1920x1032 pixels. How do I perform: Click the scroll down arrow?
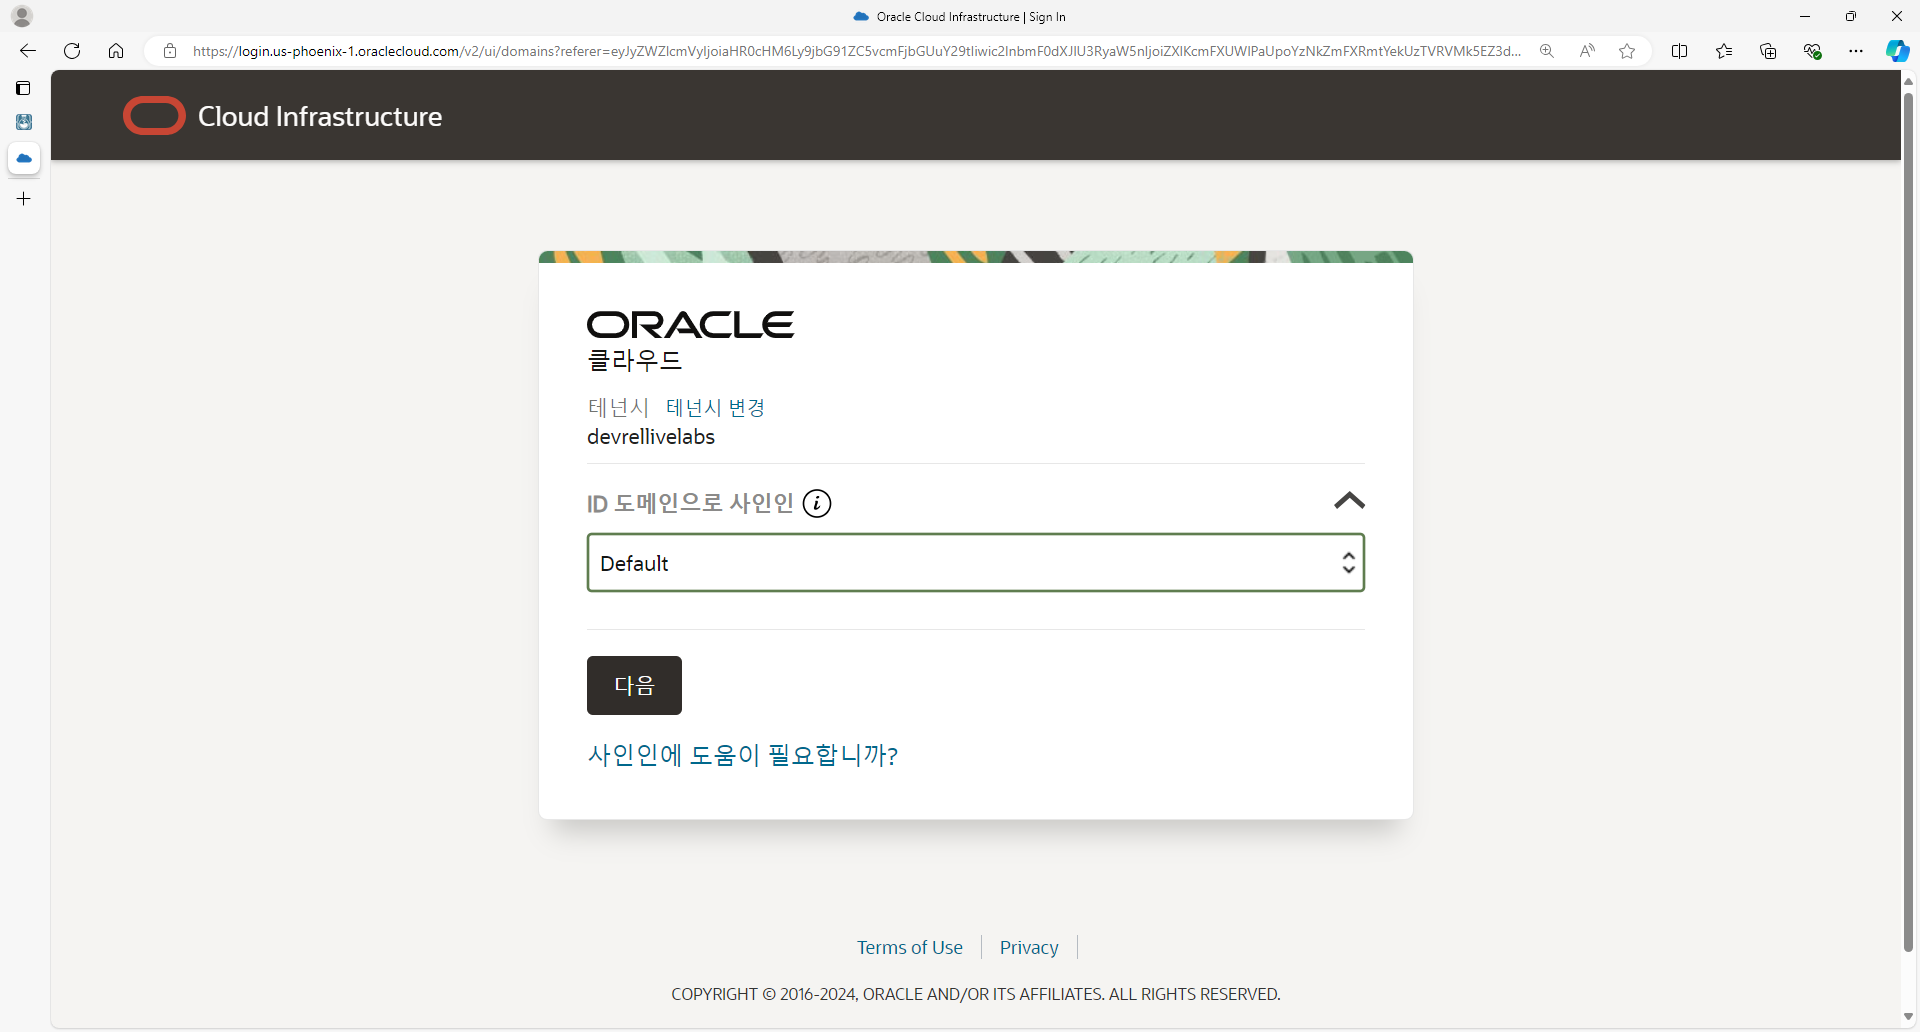1908,1017
